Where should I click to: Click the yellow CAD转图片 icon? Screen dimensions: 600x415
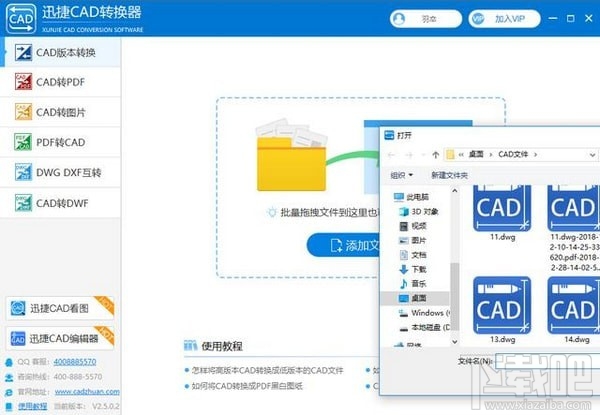tap(23, 112)
